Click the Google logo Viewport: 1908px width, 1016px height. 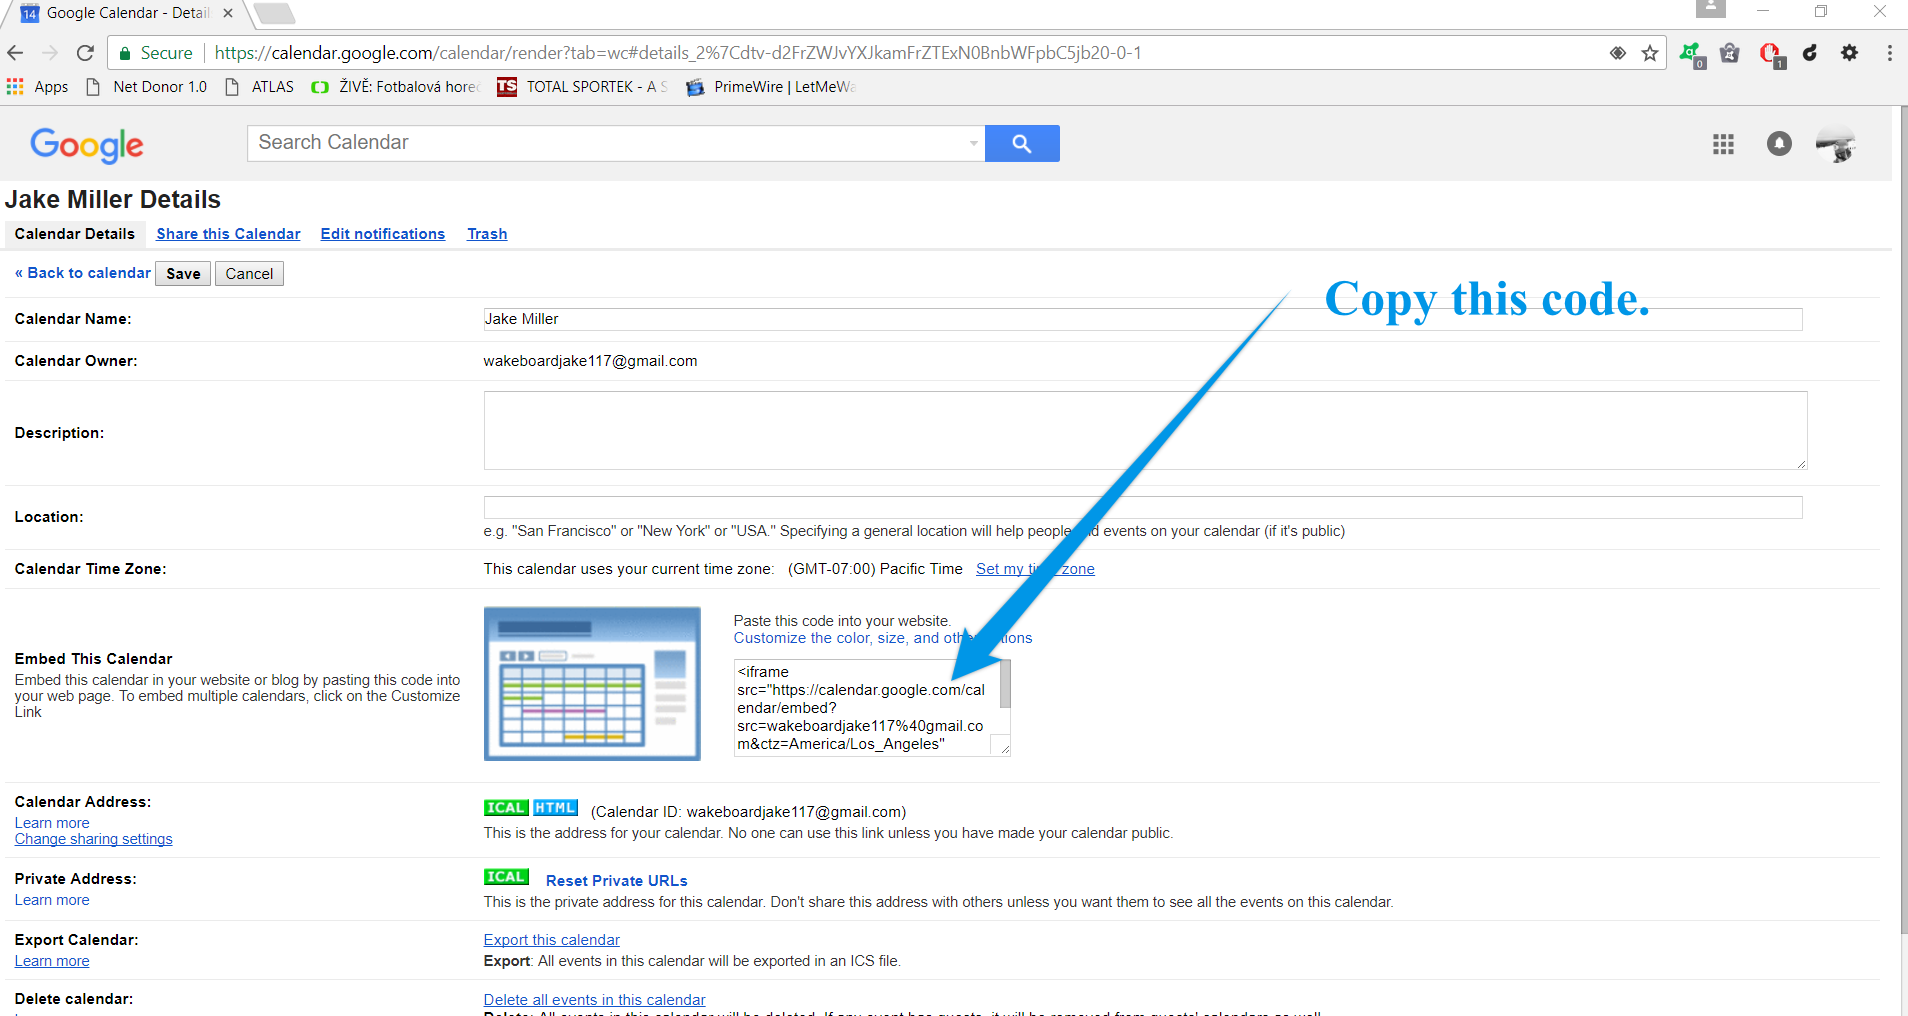87,145
